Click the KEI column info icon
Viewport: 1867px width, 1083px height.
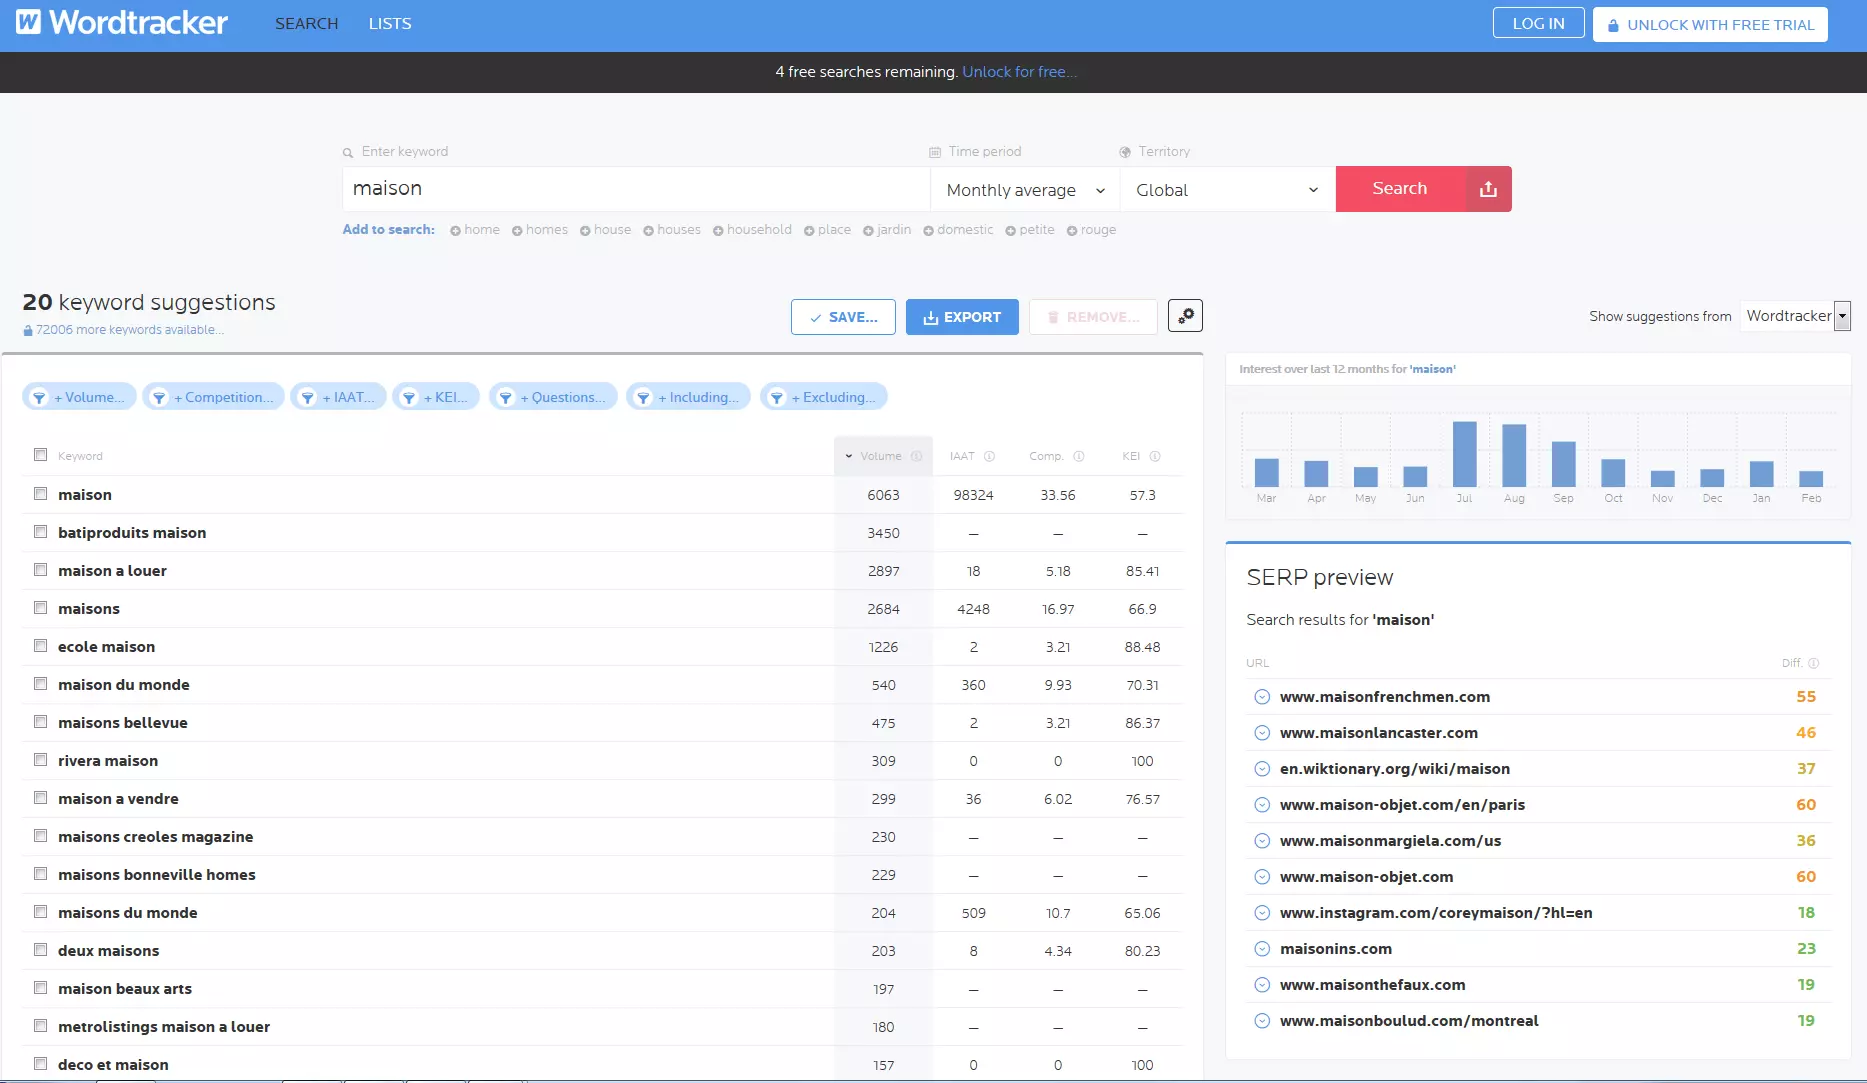(1154, 456)
